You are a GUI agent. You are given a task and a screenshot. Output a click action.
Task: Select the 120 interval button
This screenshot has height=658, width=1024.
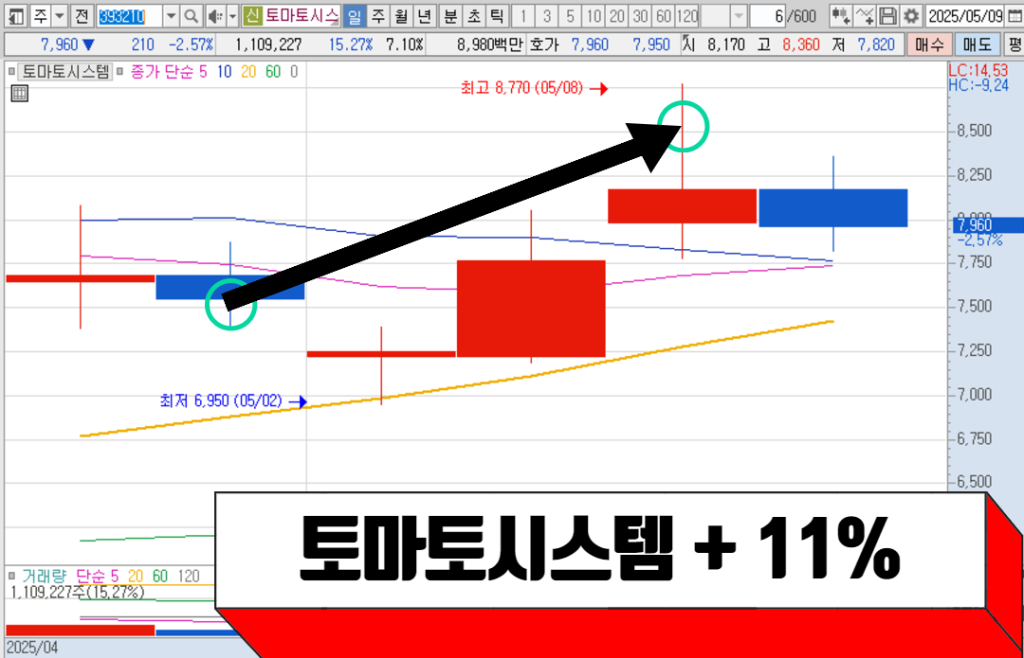(x=687, y=15)
